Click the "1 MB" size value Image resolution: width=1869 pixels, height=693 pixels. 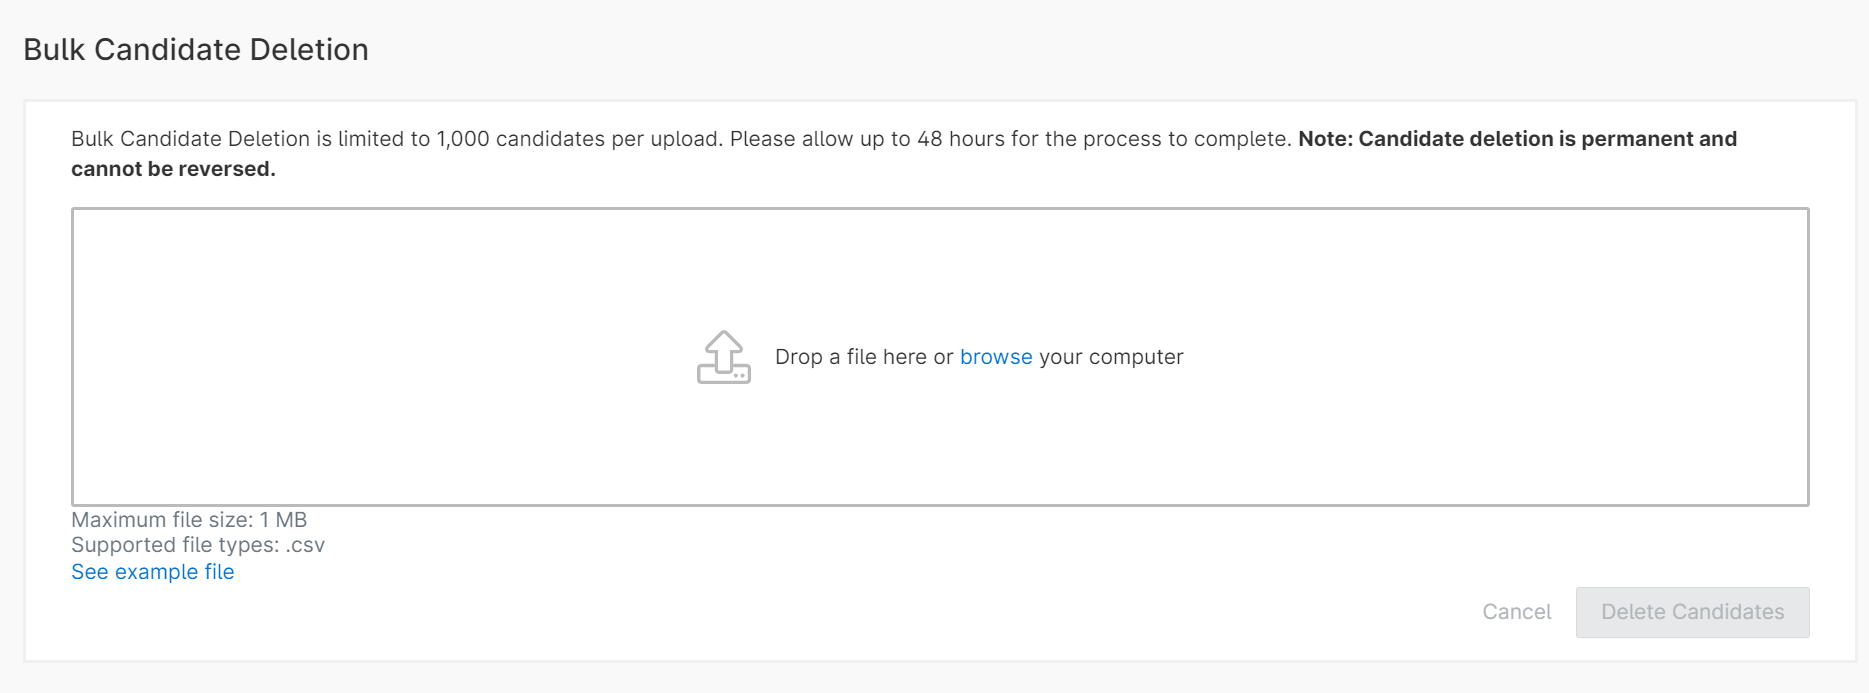pyautogui.click(x=283, y=520)
